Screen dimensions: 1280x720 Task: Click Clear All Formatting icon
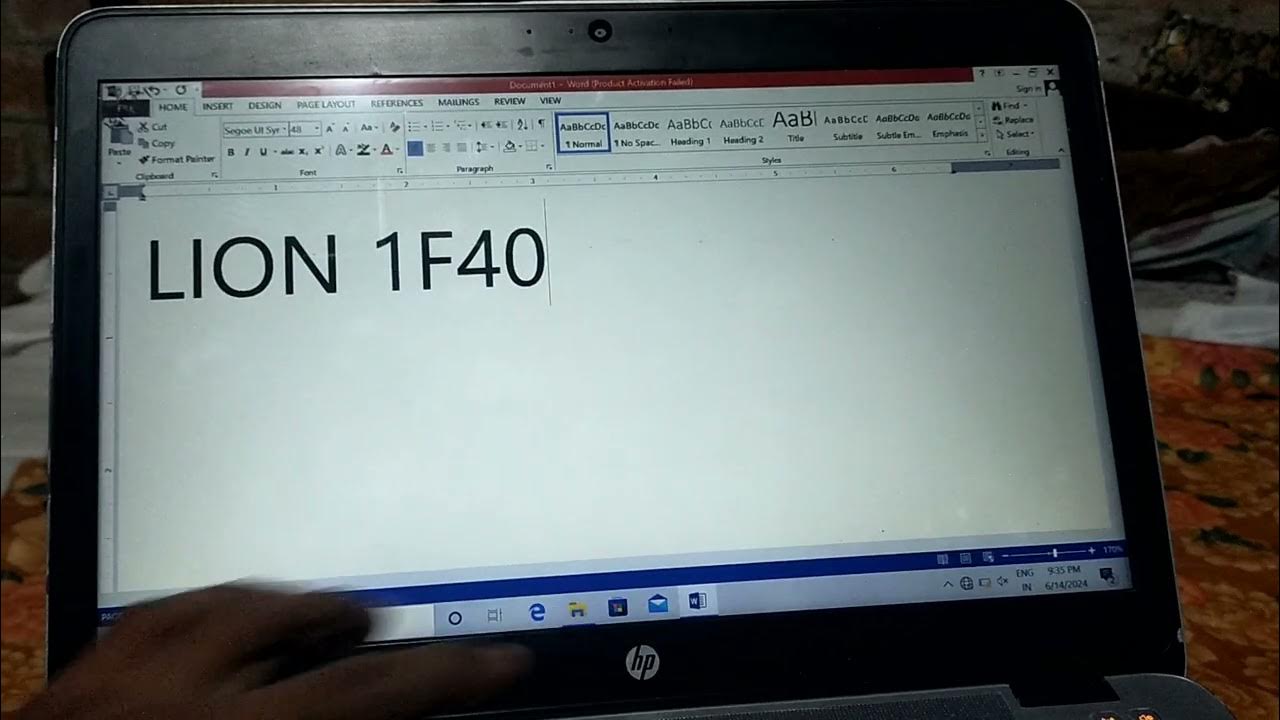click(x=394, y=127)
